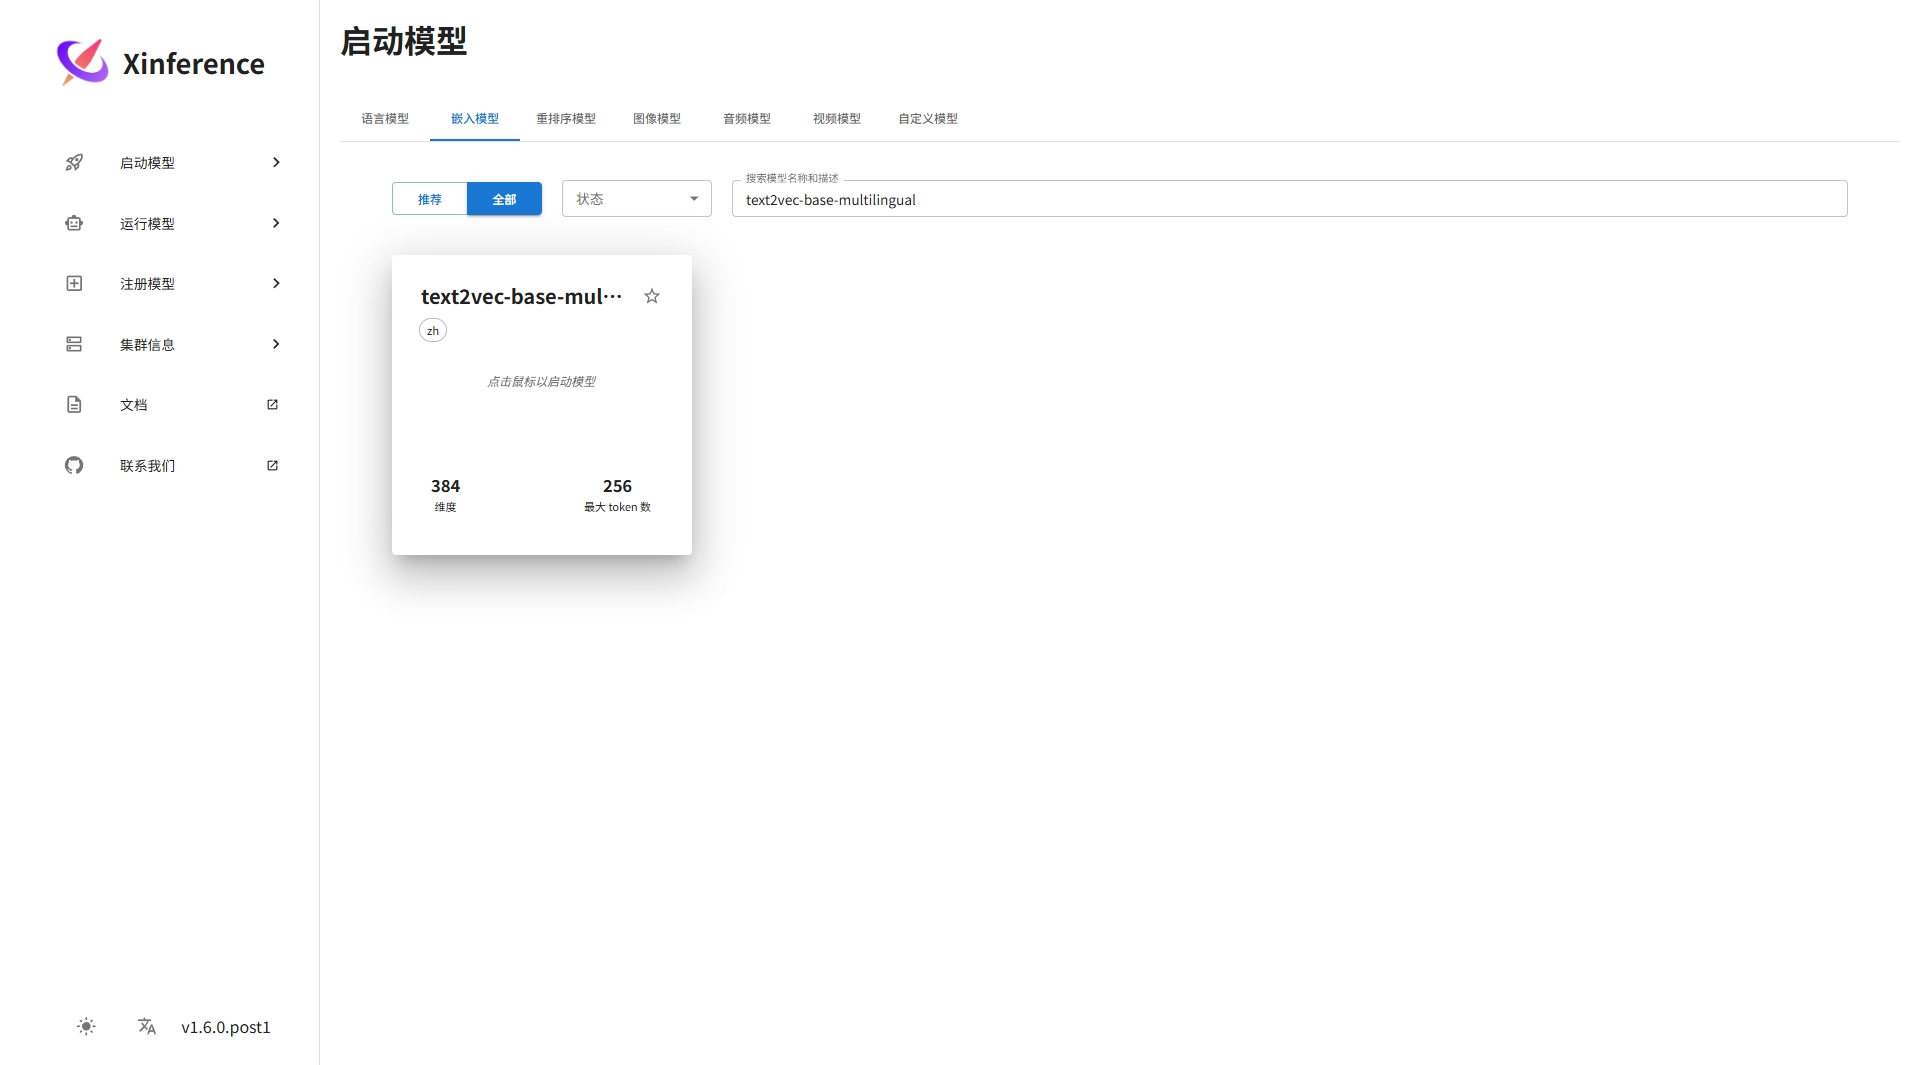Click the robot icon for 运行模型
Viewport: 1920px width, 1065px height.
[74, 223]
